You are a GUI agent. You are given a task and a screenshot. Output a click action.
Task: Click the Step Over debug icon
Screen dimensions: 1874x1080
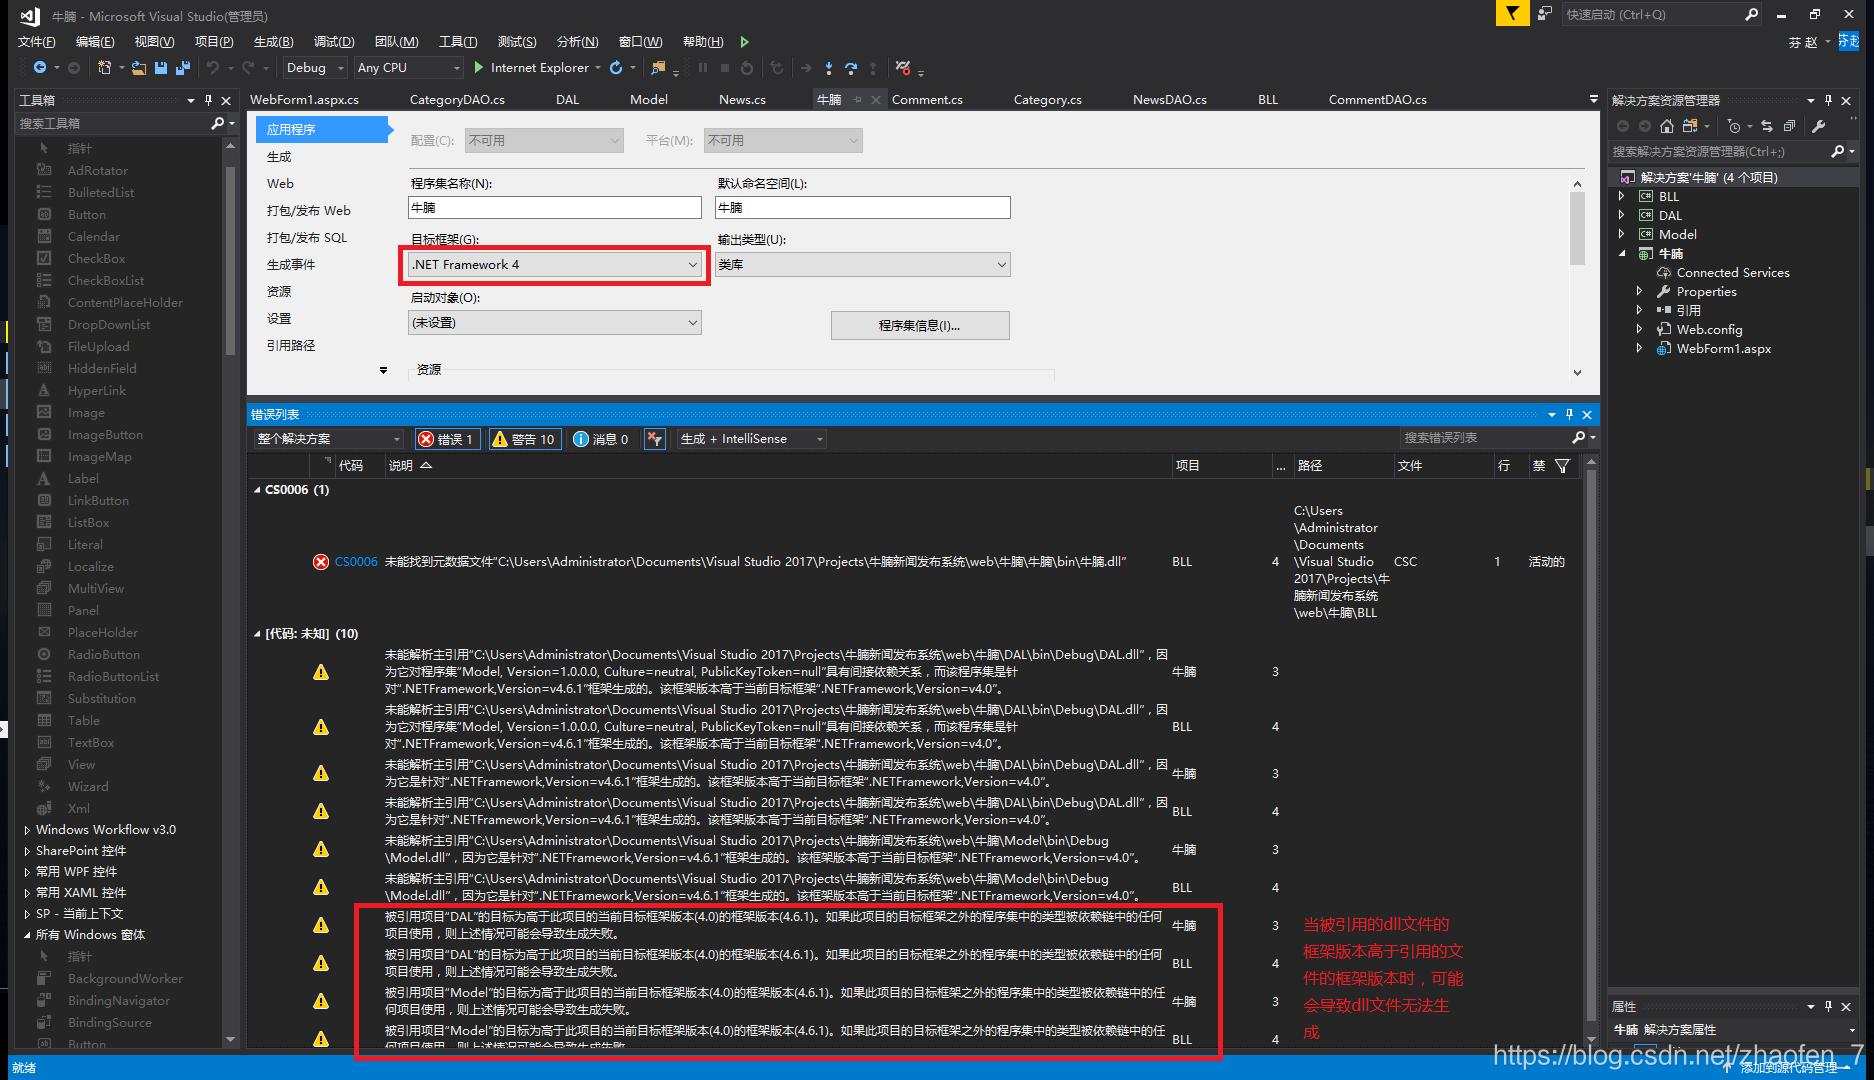tap(851, 68)
